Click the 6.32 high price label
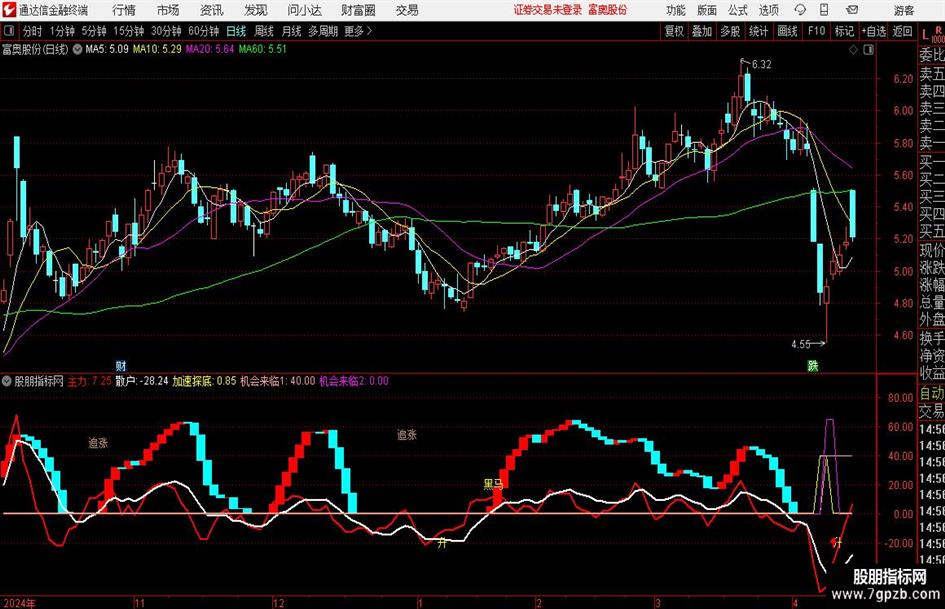The width and height of the screenshot is (945, 609). click(x=762, y=65)
